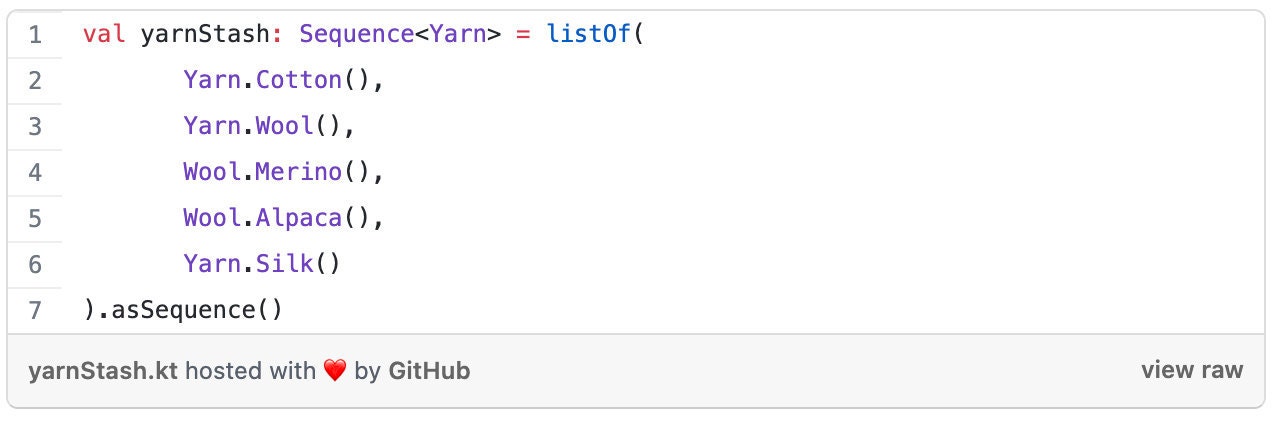Click the Silk text on line 6

click(285, 265)
